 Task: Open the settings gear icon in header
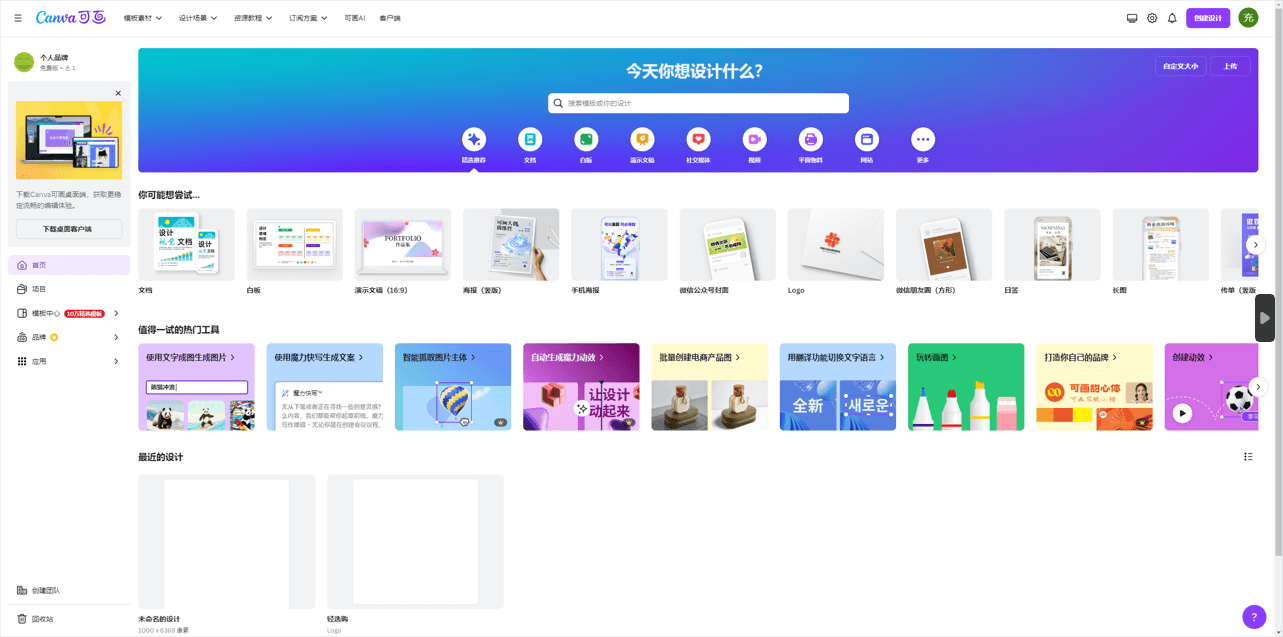click(1152, 18)
